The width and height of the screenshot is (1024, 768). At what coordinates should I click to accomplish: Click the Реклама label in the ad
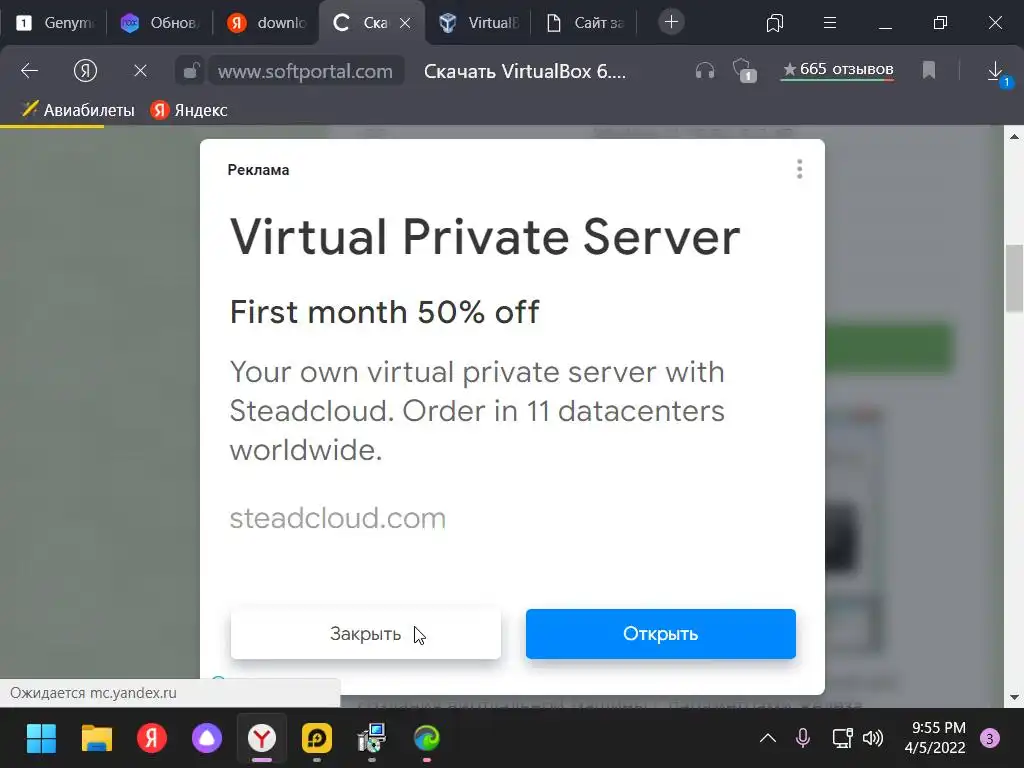[x=258, y=170]
